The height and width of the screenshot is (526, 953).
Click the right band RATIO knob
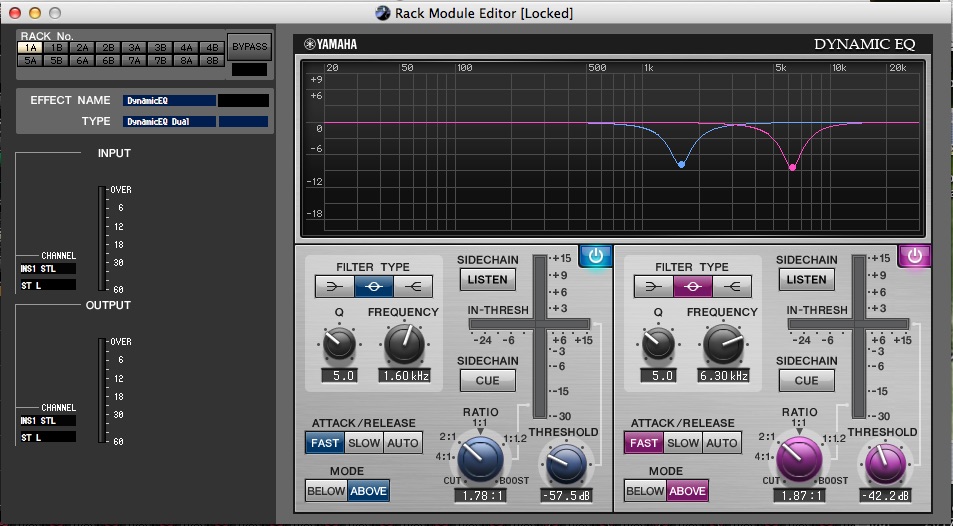(x=799, y=459)
